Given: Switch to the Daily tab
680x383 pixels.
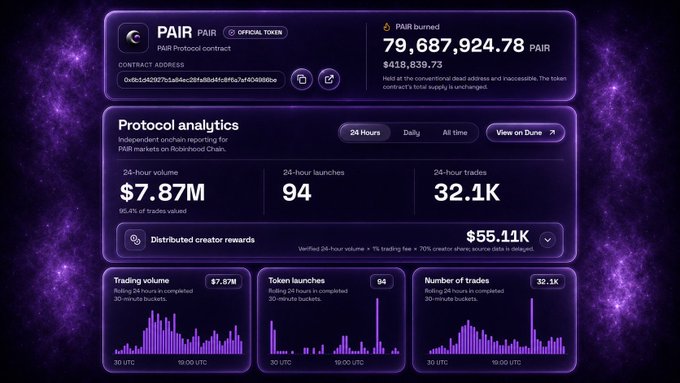Looking at the screenshot, I should point(411,133).
